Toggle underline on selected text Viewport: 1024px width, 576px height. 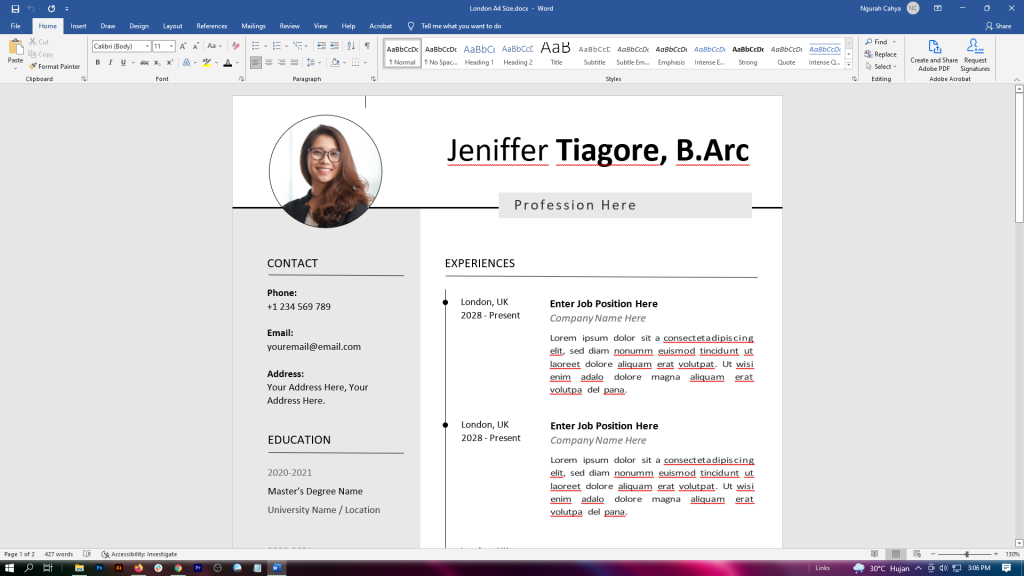point(124,62)
